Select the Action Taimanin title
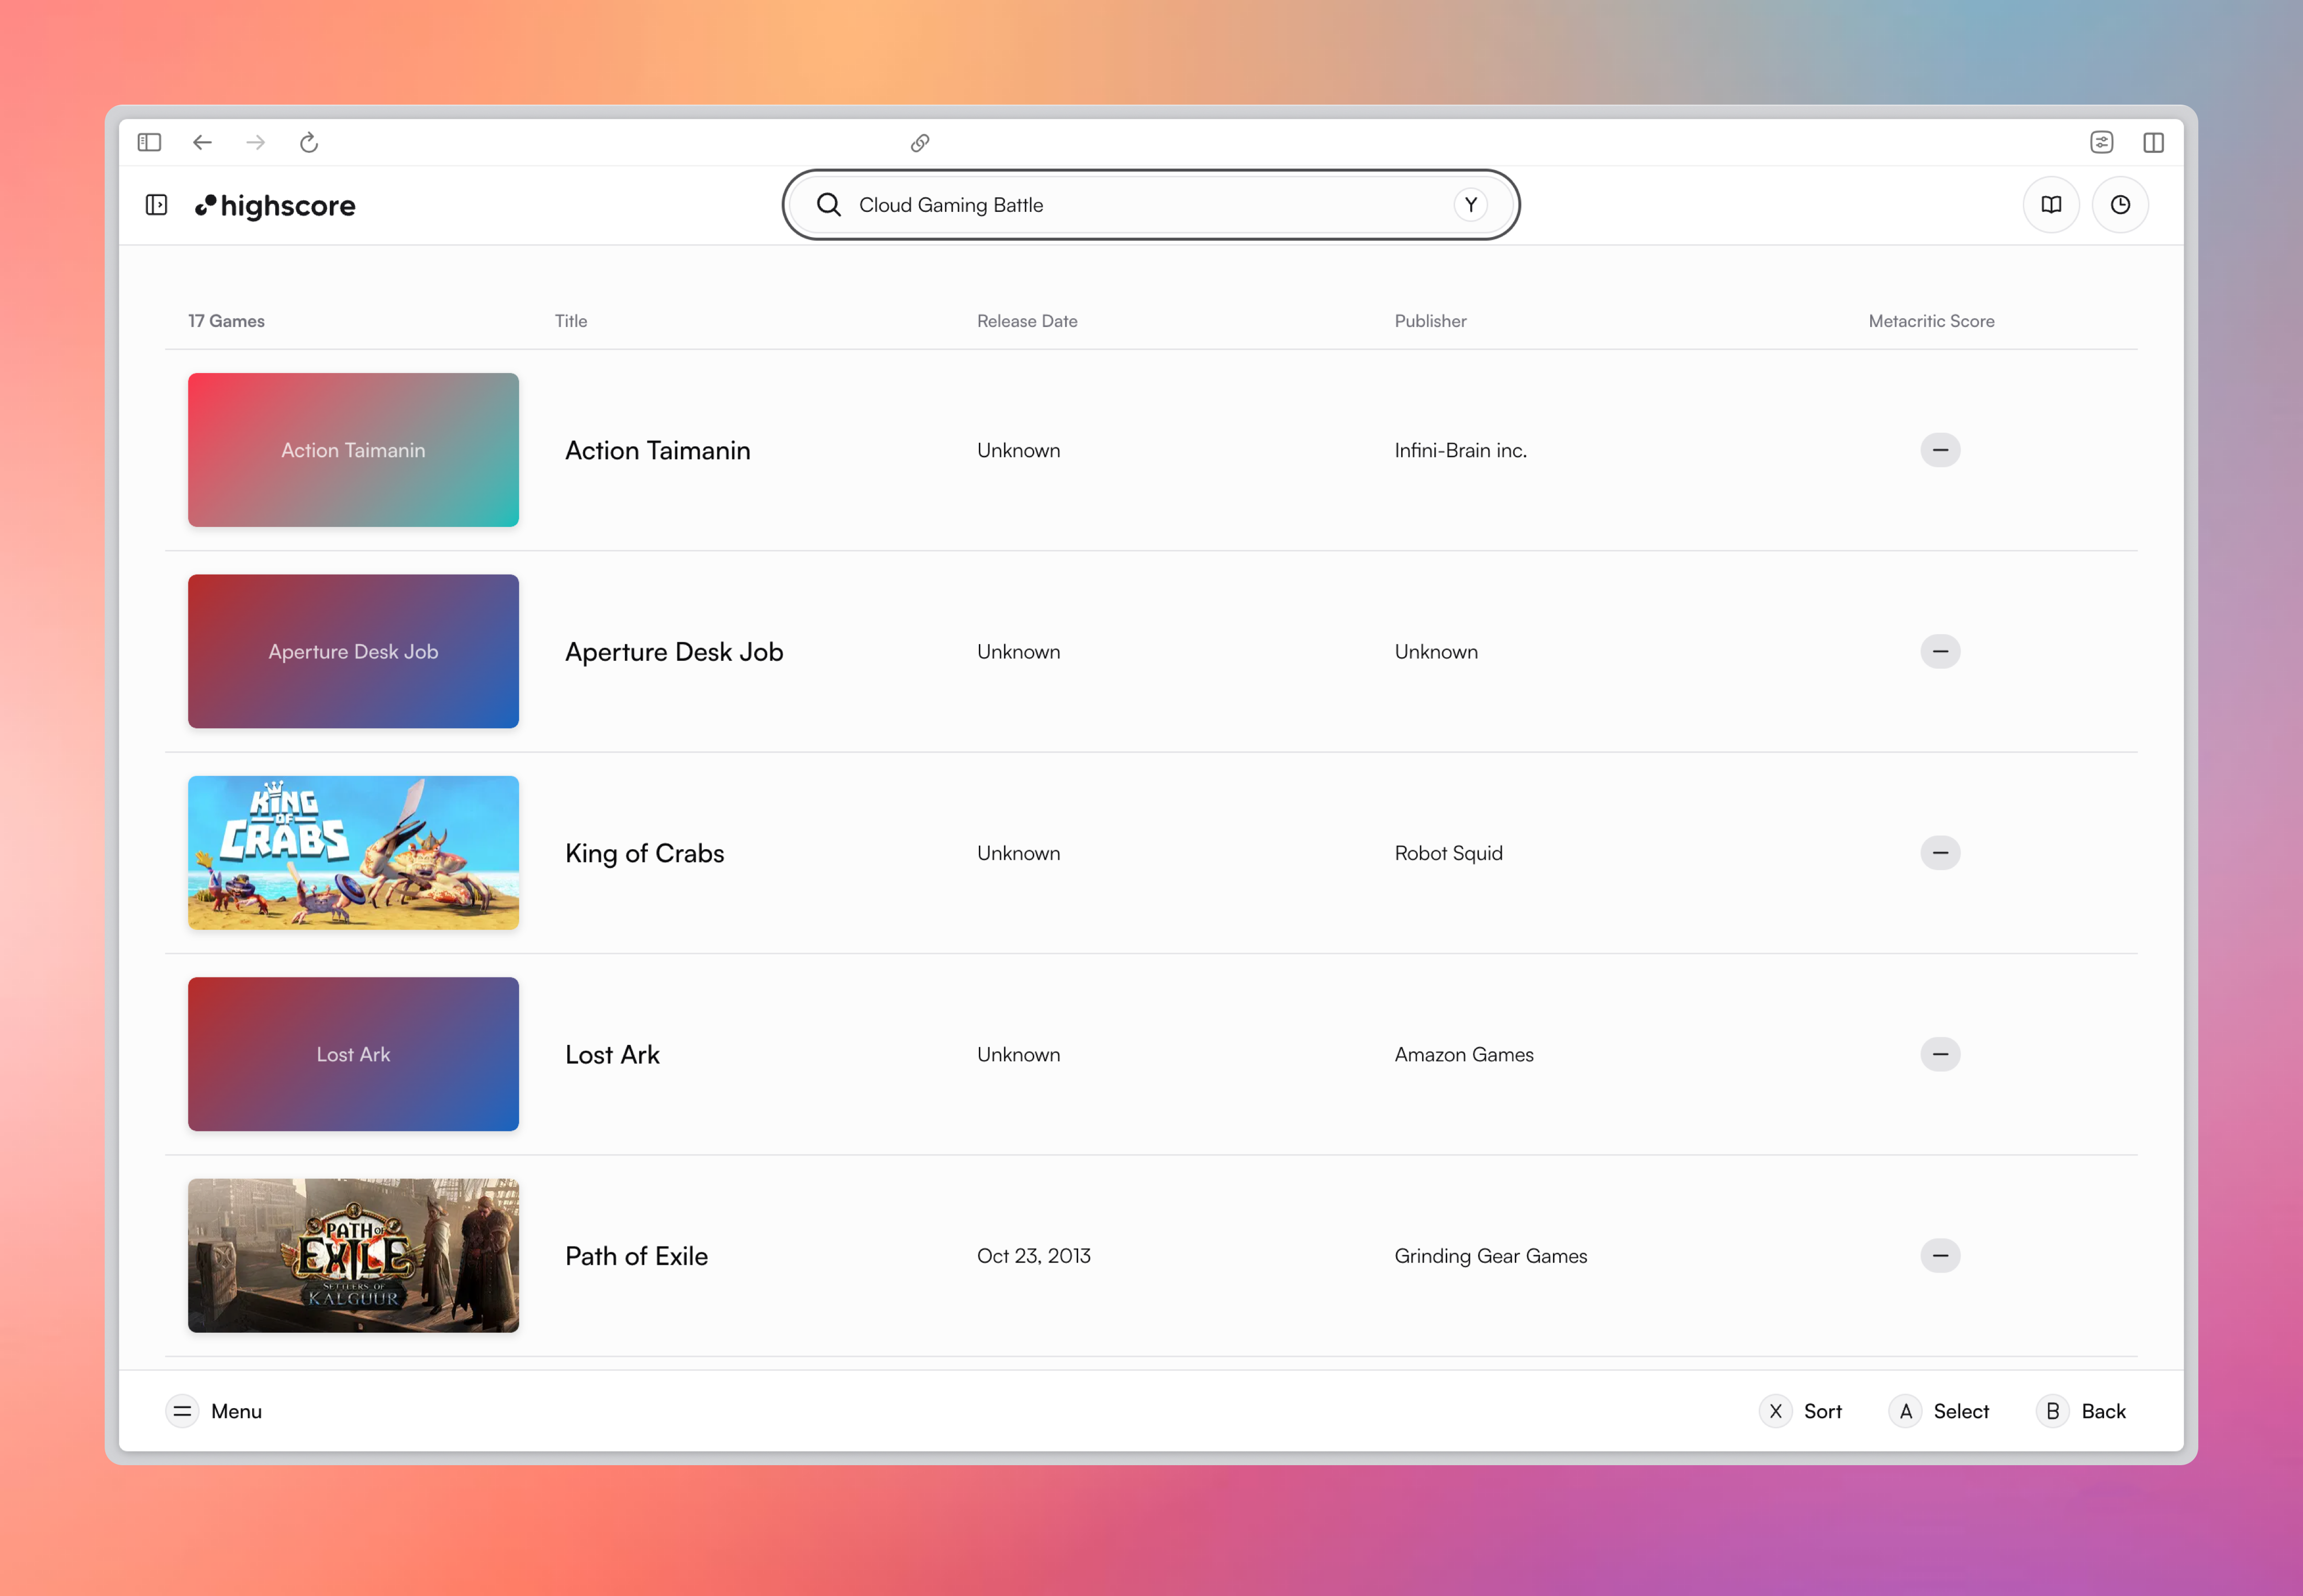Screen dimensions: 2303x1596 pyautogui.click(x=657, y=450)
